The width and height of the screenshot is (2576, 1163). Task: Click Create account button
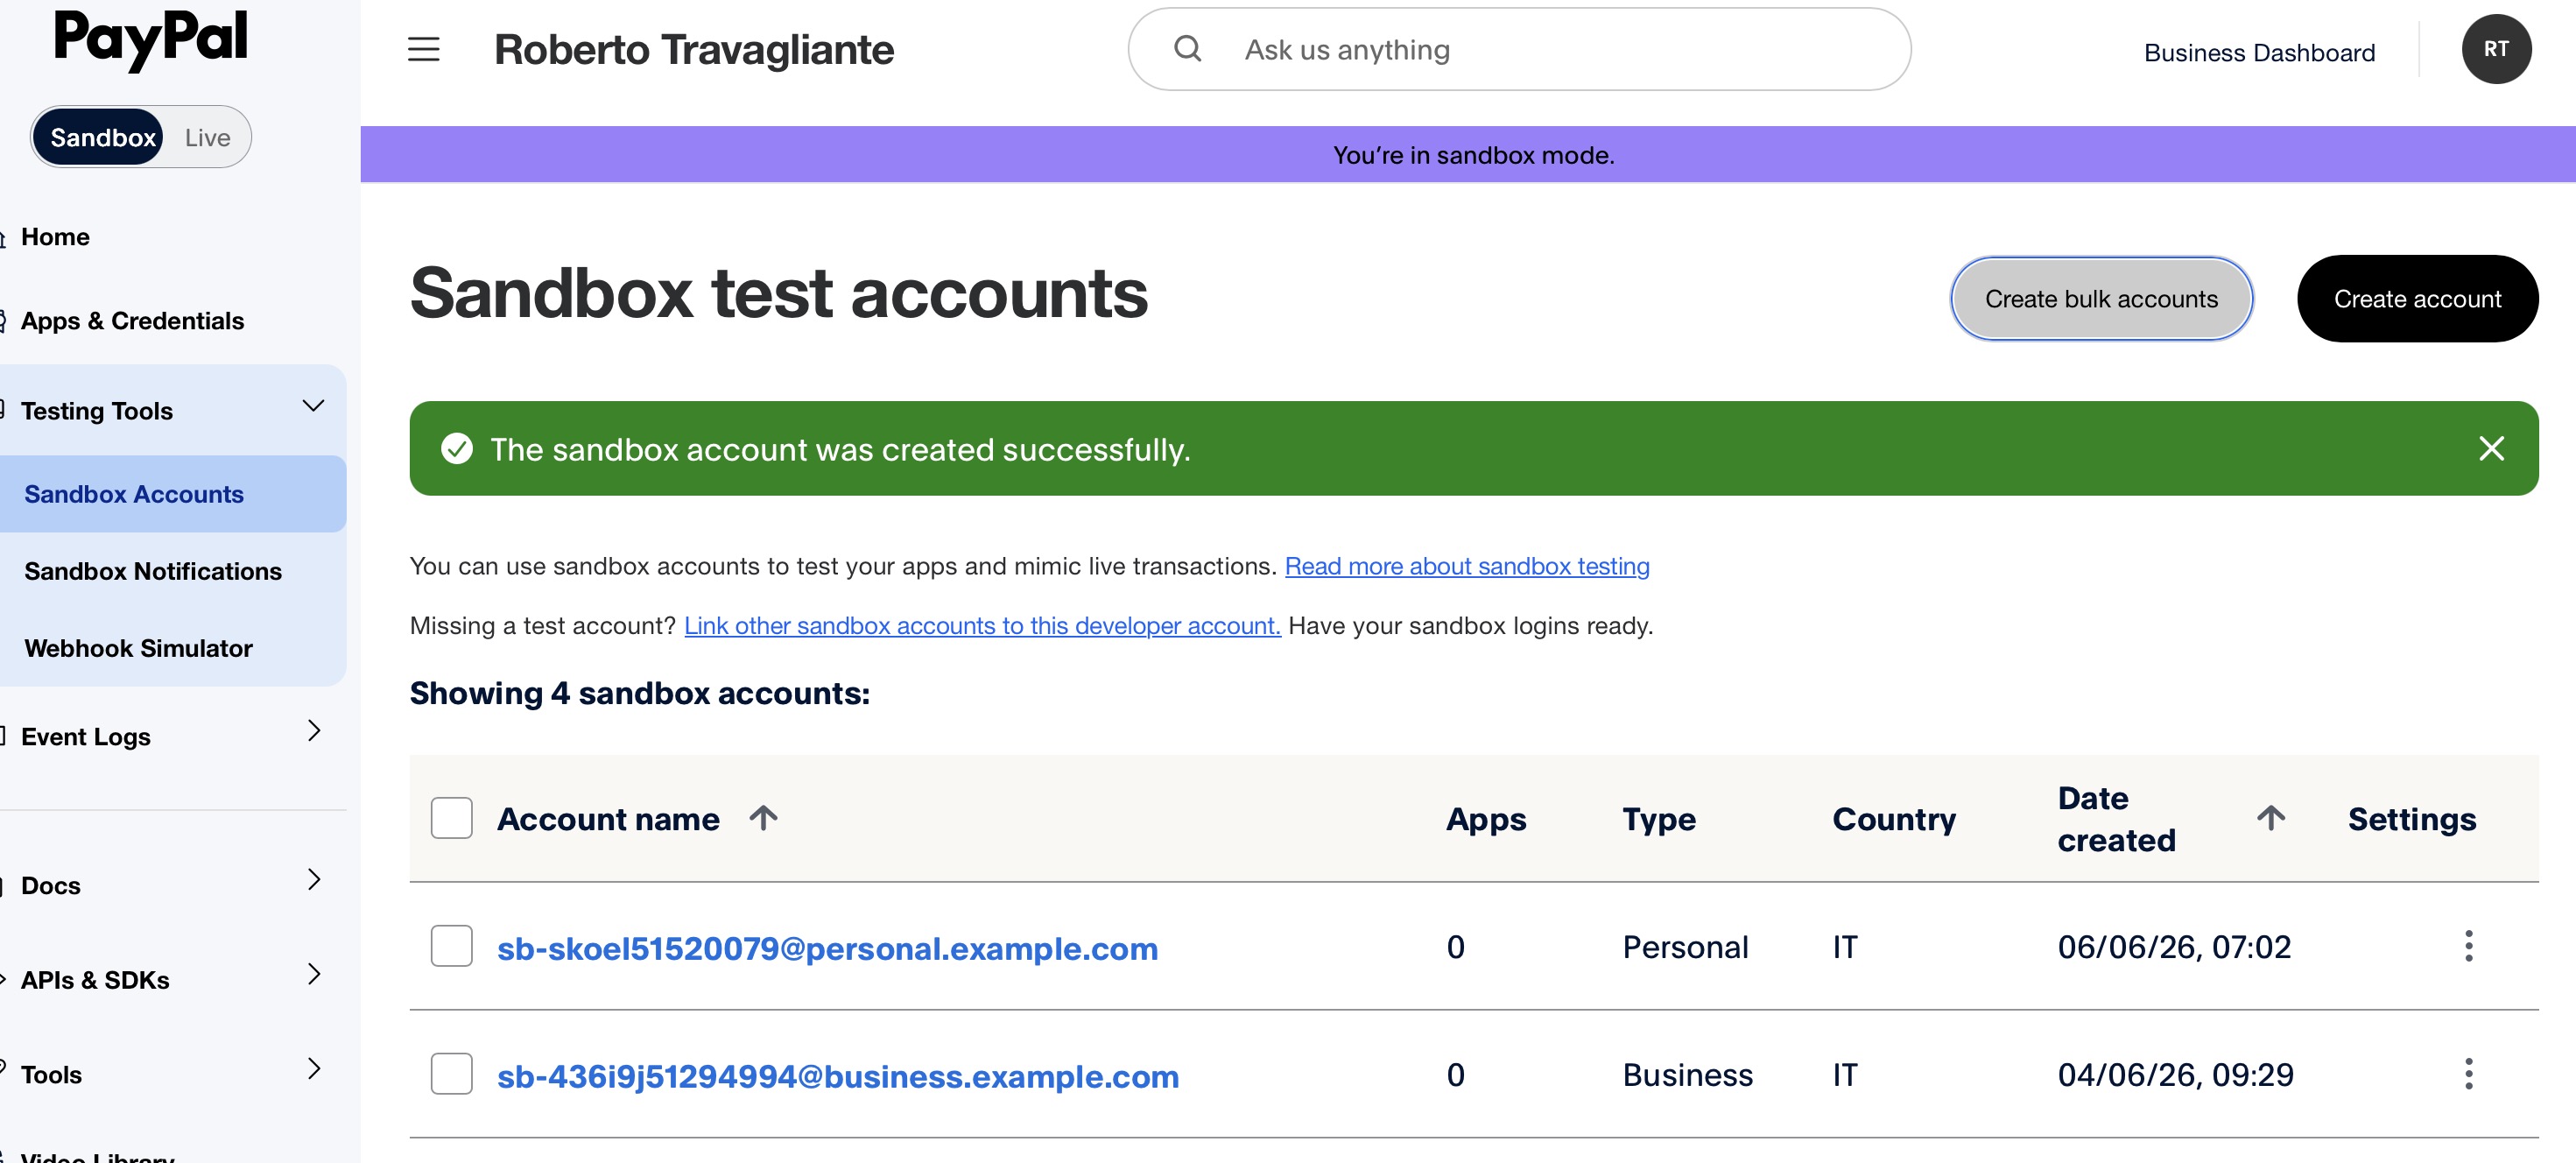coord(2417,299)
